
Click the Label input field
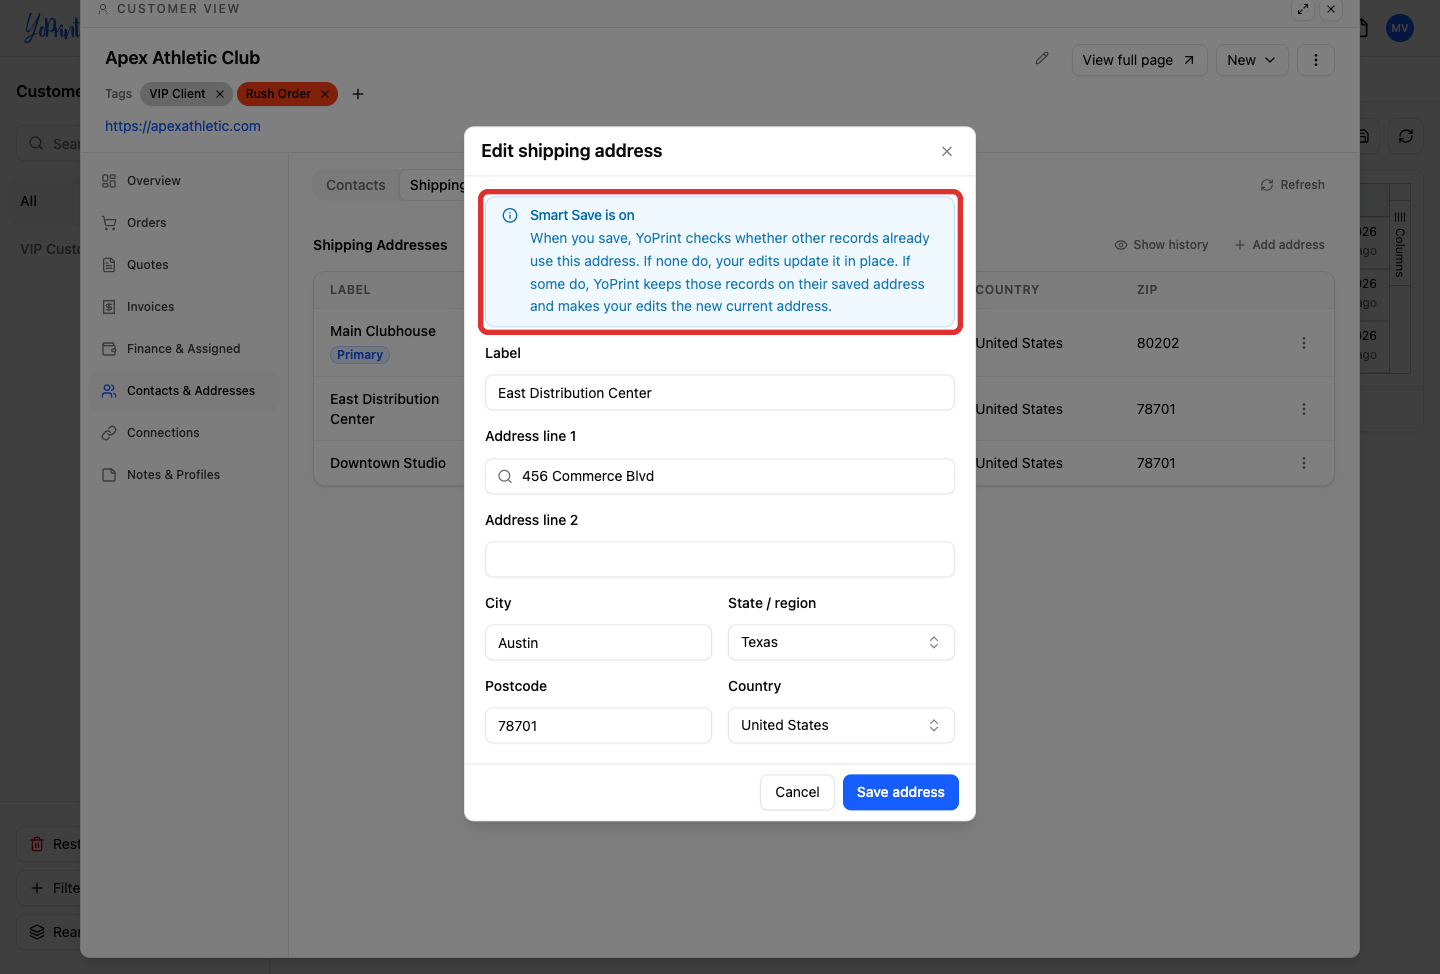coord(720,393)
